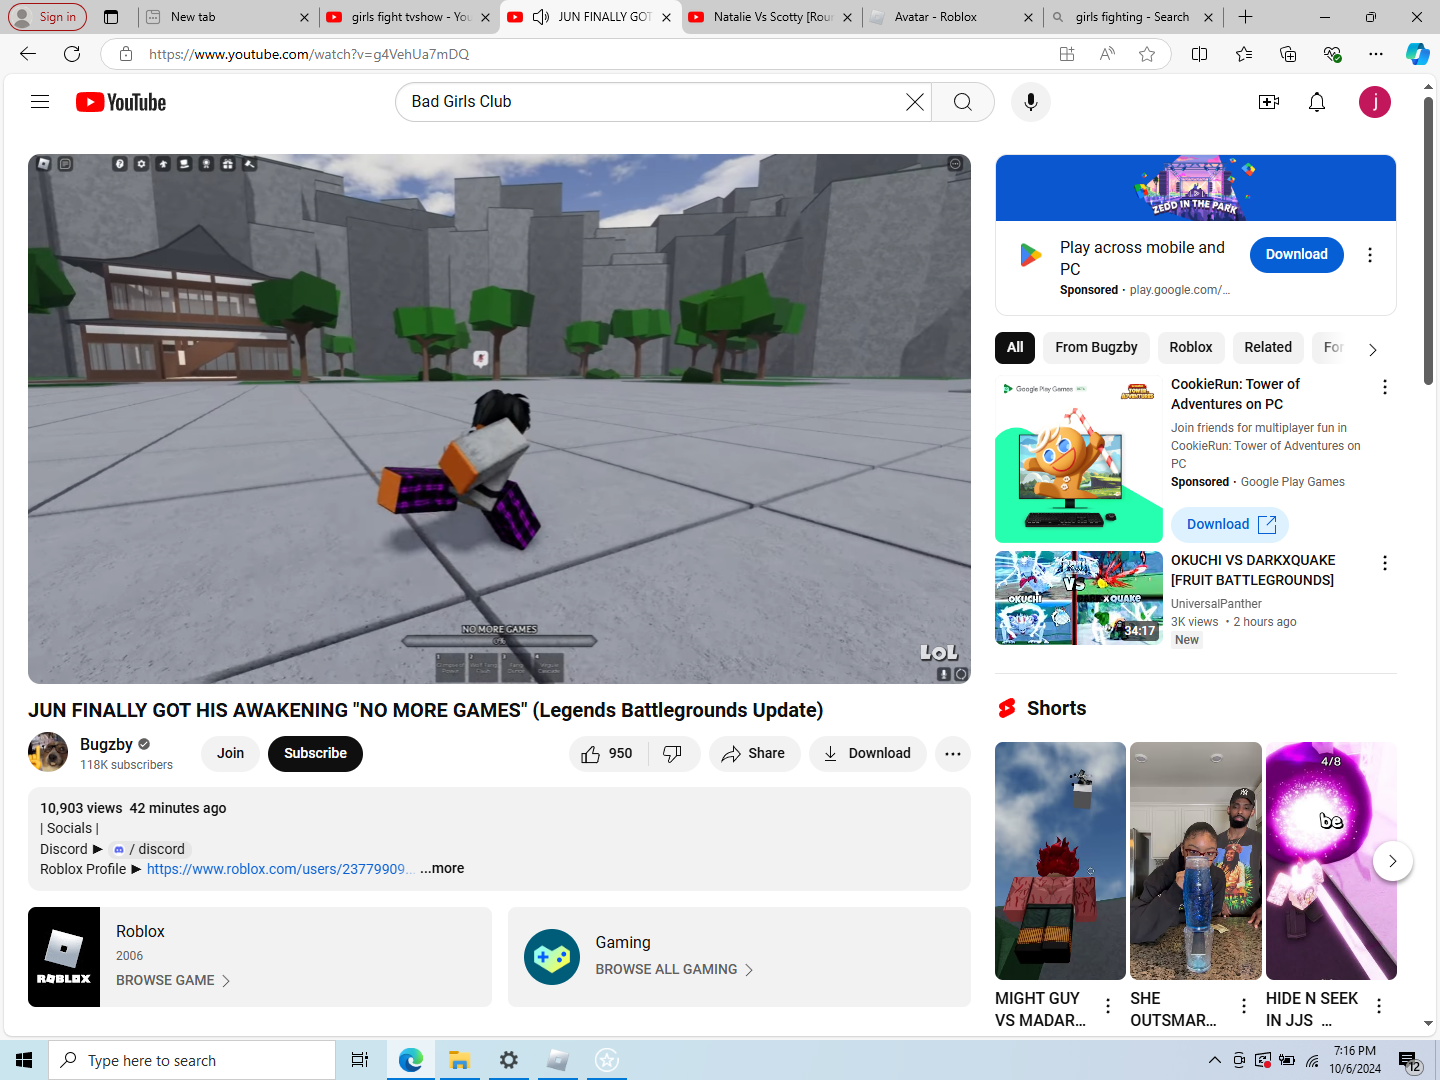
Task: Open options for SHE OUTSMAR short
Action: point(1244,1006)
